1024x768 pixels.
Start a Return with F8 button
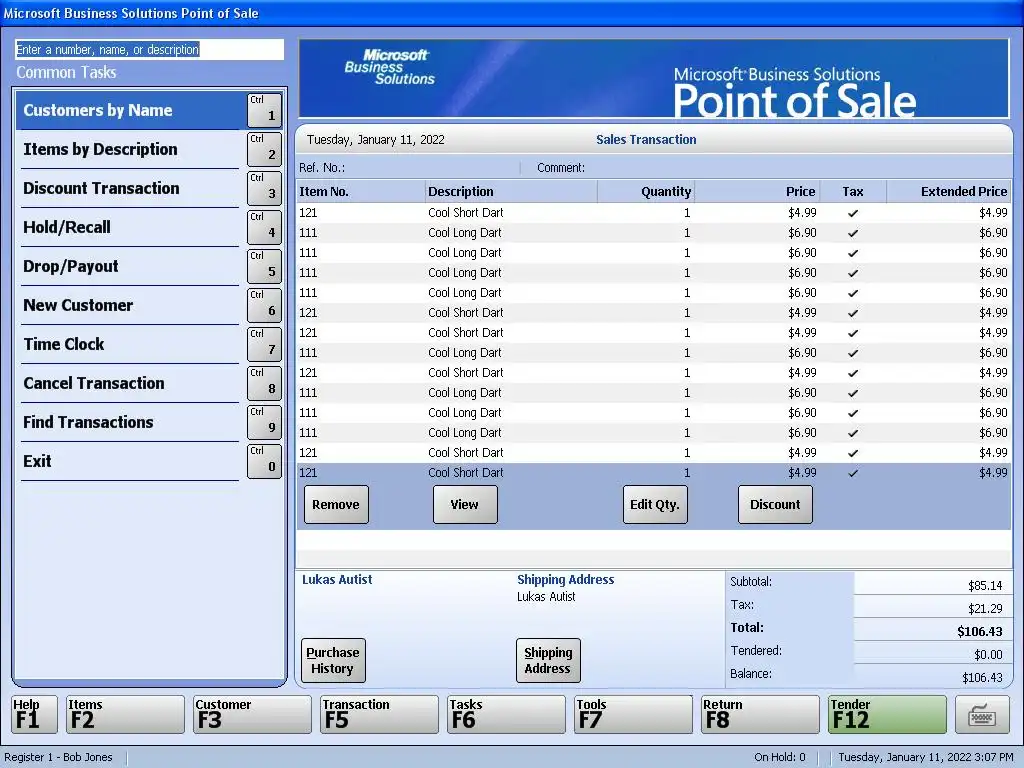[760, 714]
